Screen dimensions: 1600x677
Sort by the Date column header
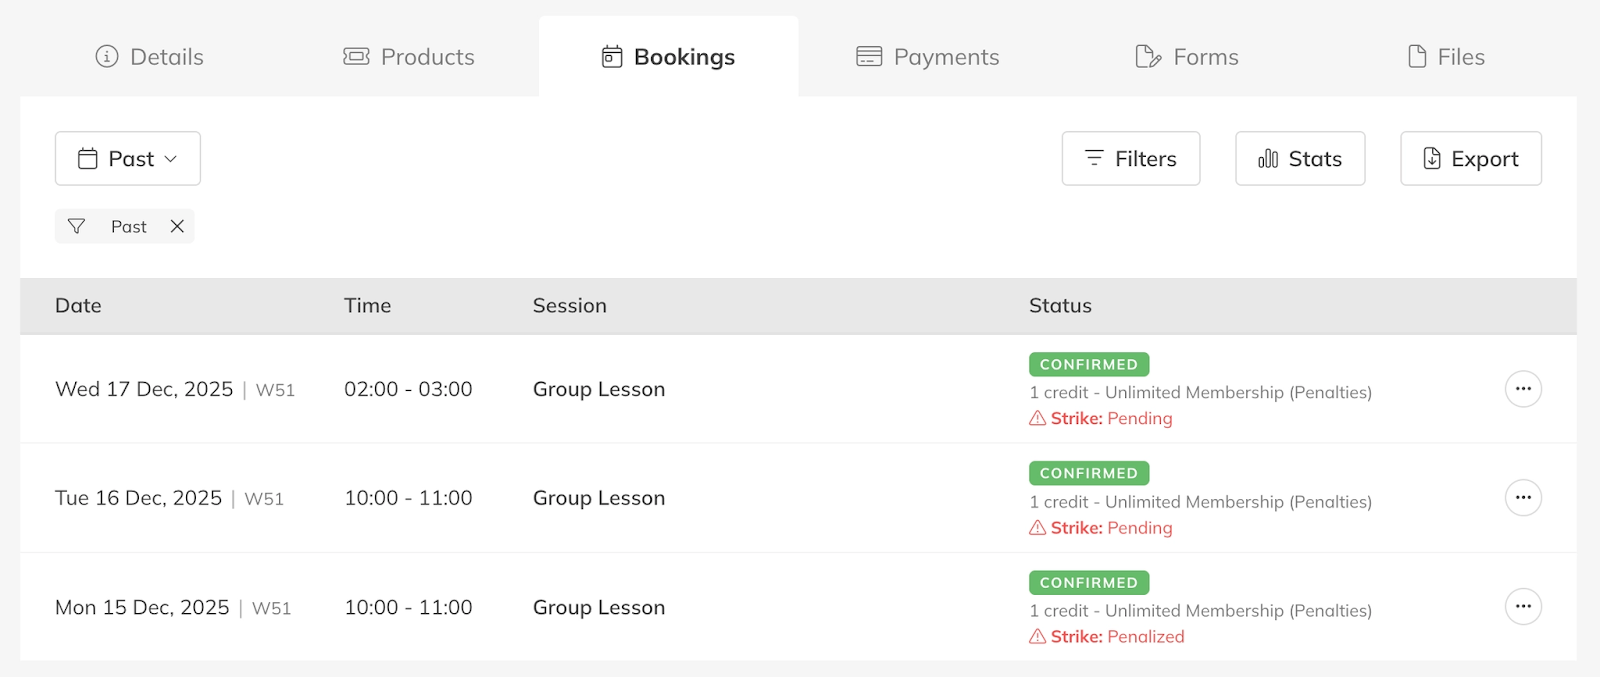click(x=78, y=306)
